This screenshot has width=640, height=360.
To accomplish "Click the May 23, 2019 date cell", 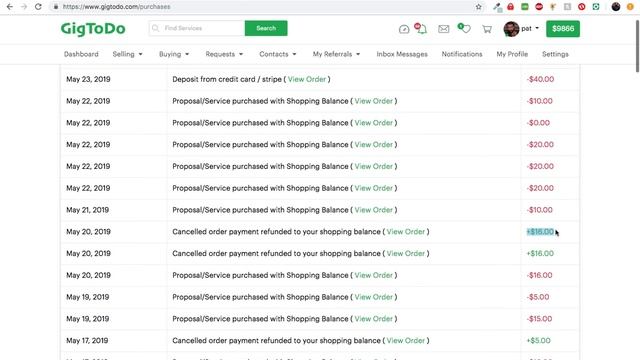I will (x=88, y=79).
